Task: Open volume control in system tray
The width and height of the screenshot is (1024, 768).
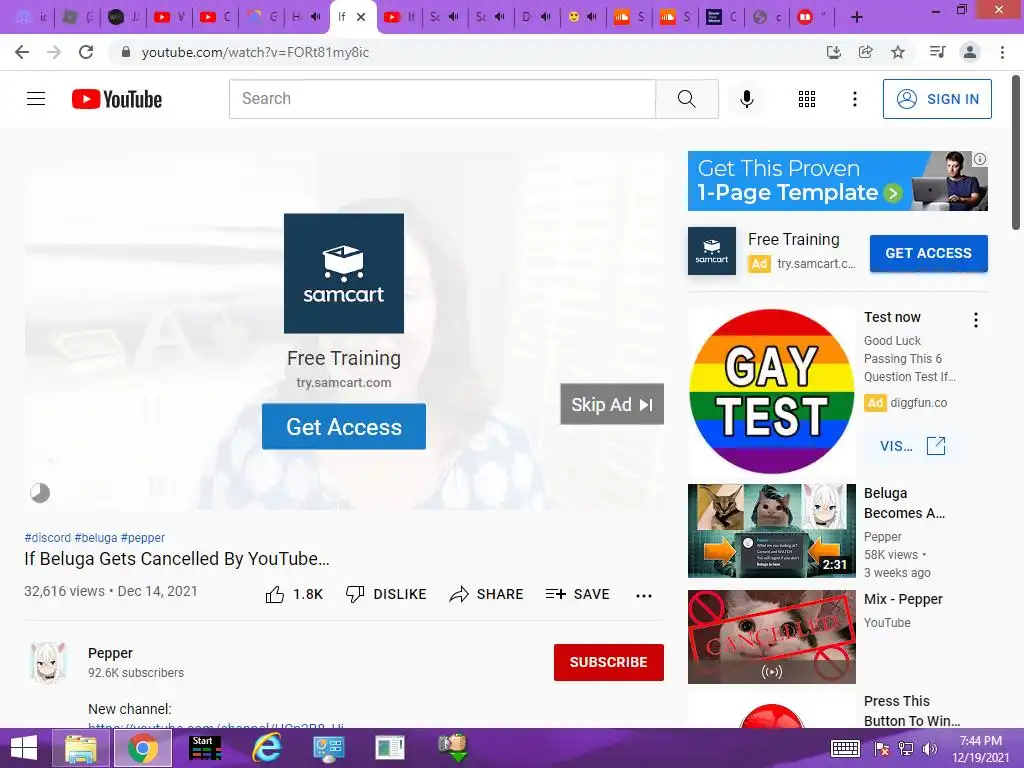Action: coord(929,749)
